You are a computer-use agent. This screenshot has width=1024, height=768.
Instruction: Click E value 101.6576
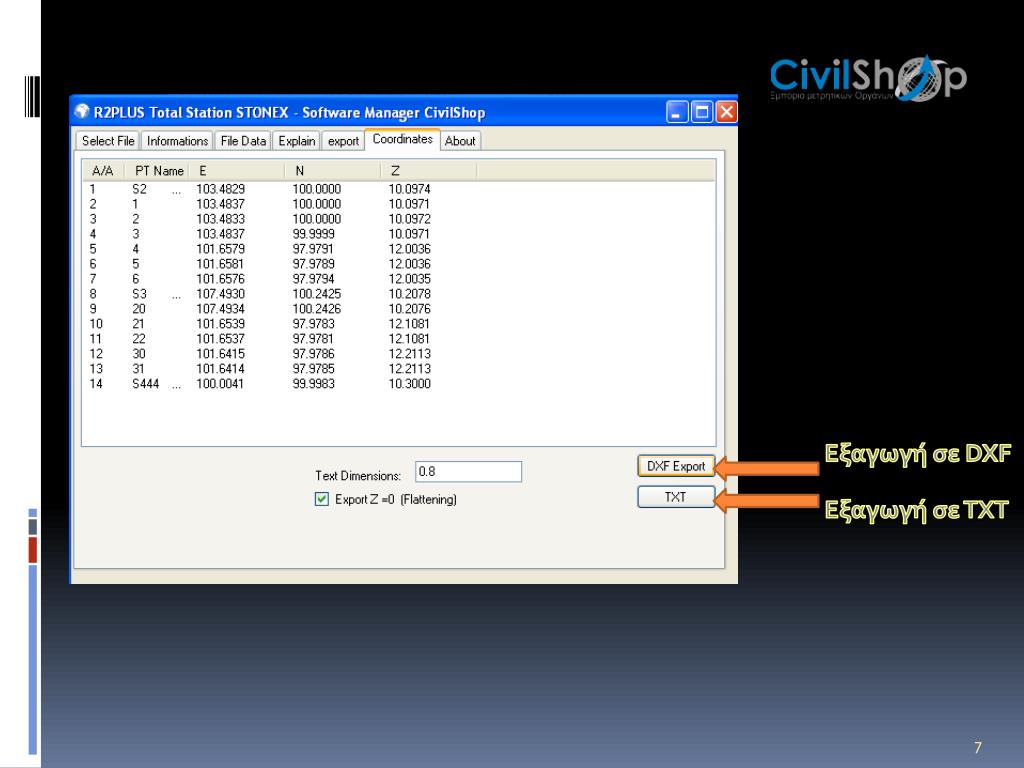pyautogui.click(x=221, y=280)
